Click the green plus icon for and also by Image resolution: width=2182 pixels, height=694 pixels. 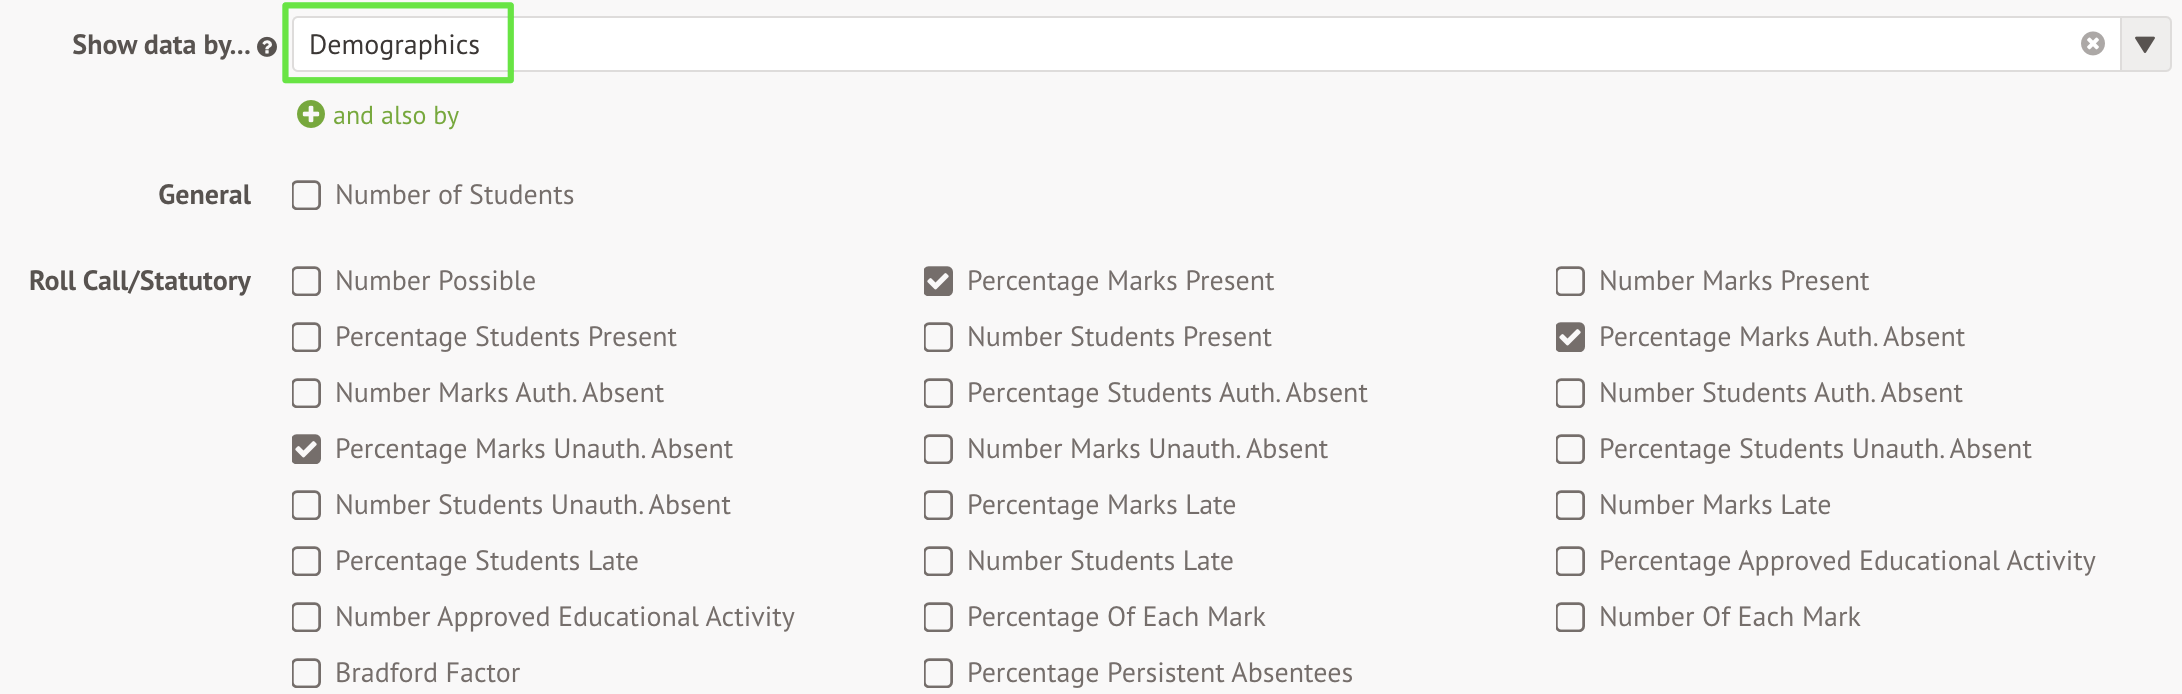pos(310,115)
